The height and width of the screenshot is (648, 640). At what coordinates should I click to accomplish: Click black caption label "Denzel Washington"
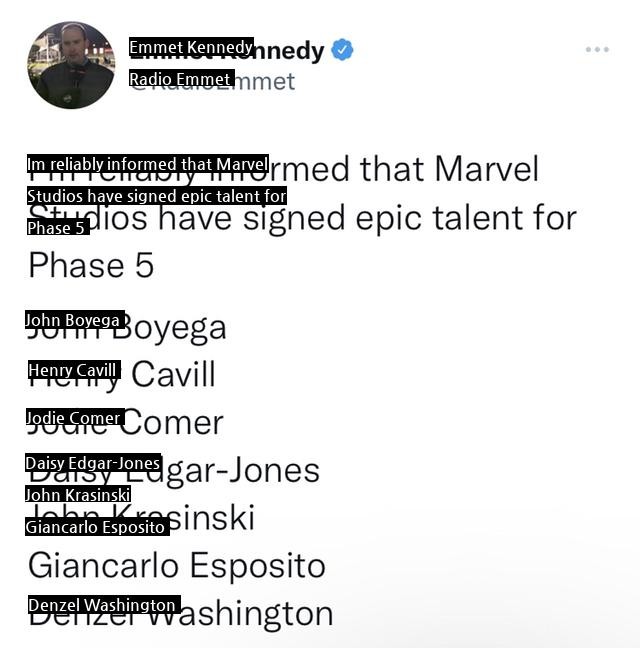[x=102, y=605]
